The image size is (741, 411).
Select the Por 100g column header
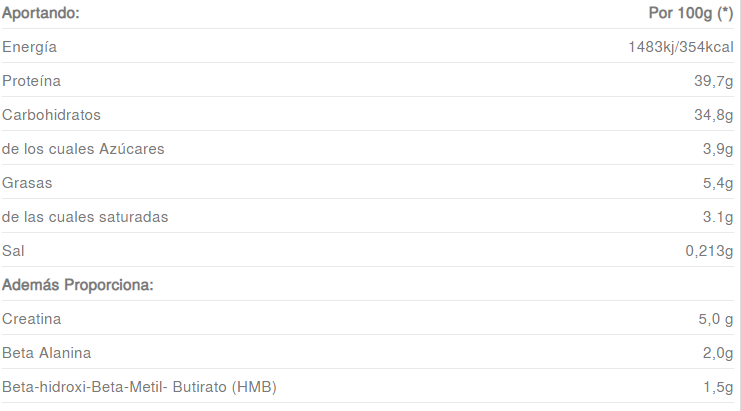click(x=691, y=13)
